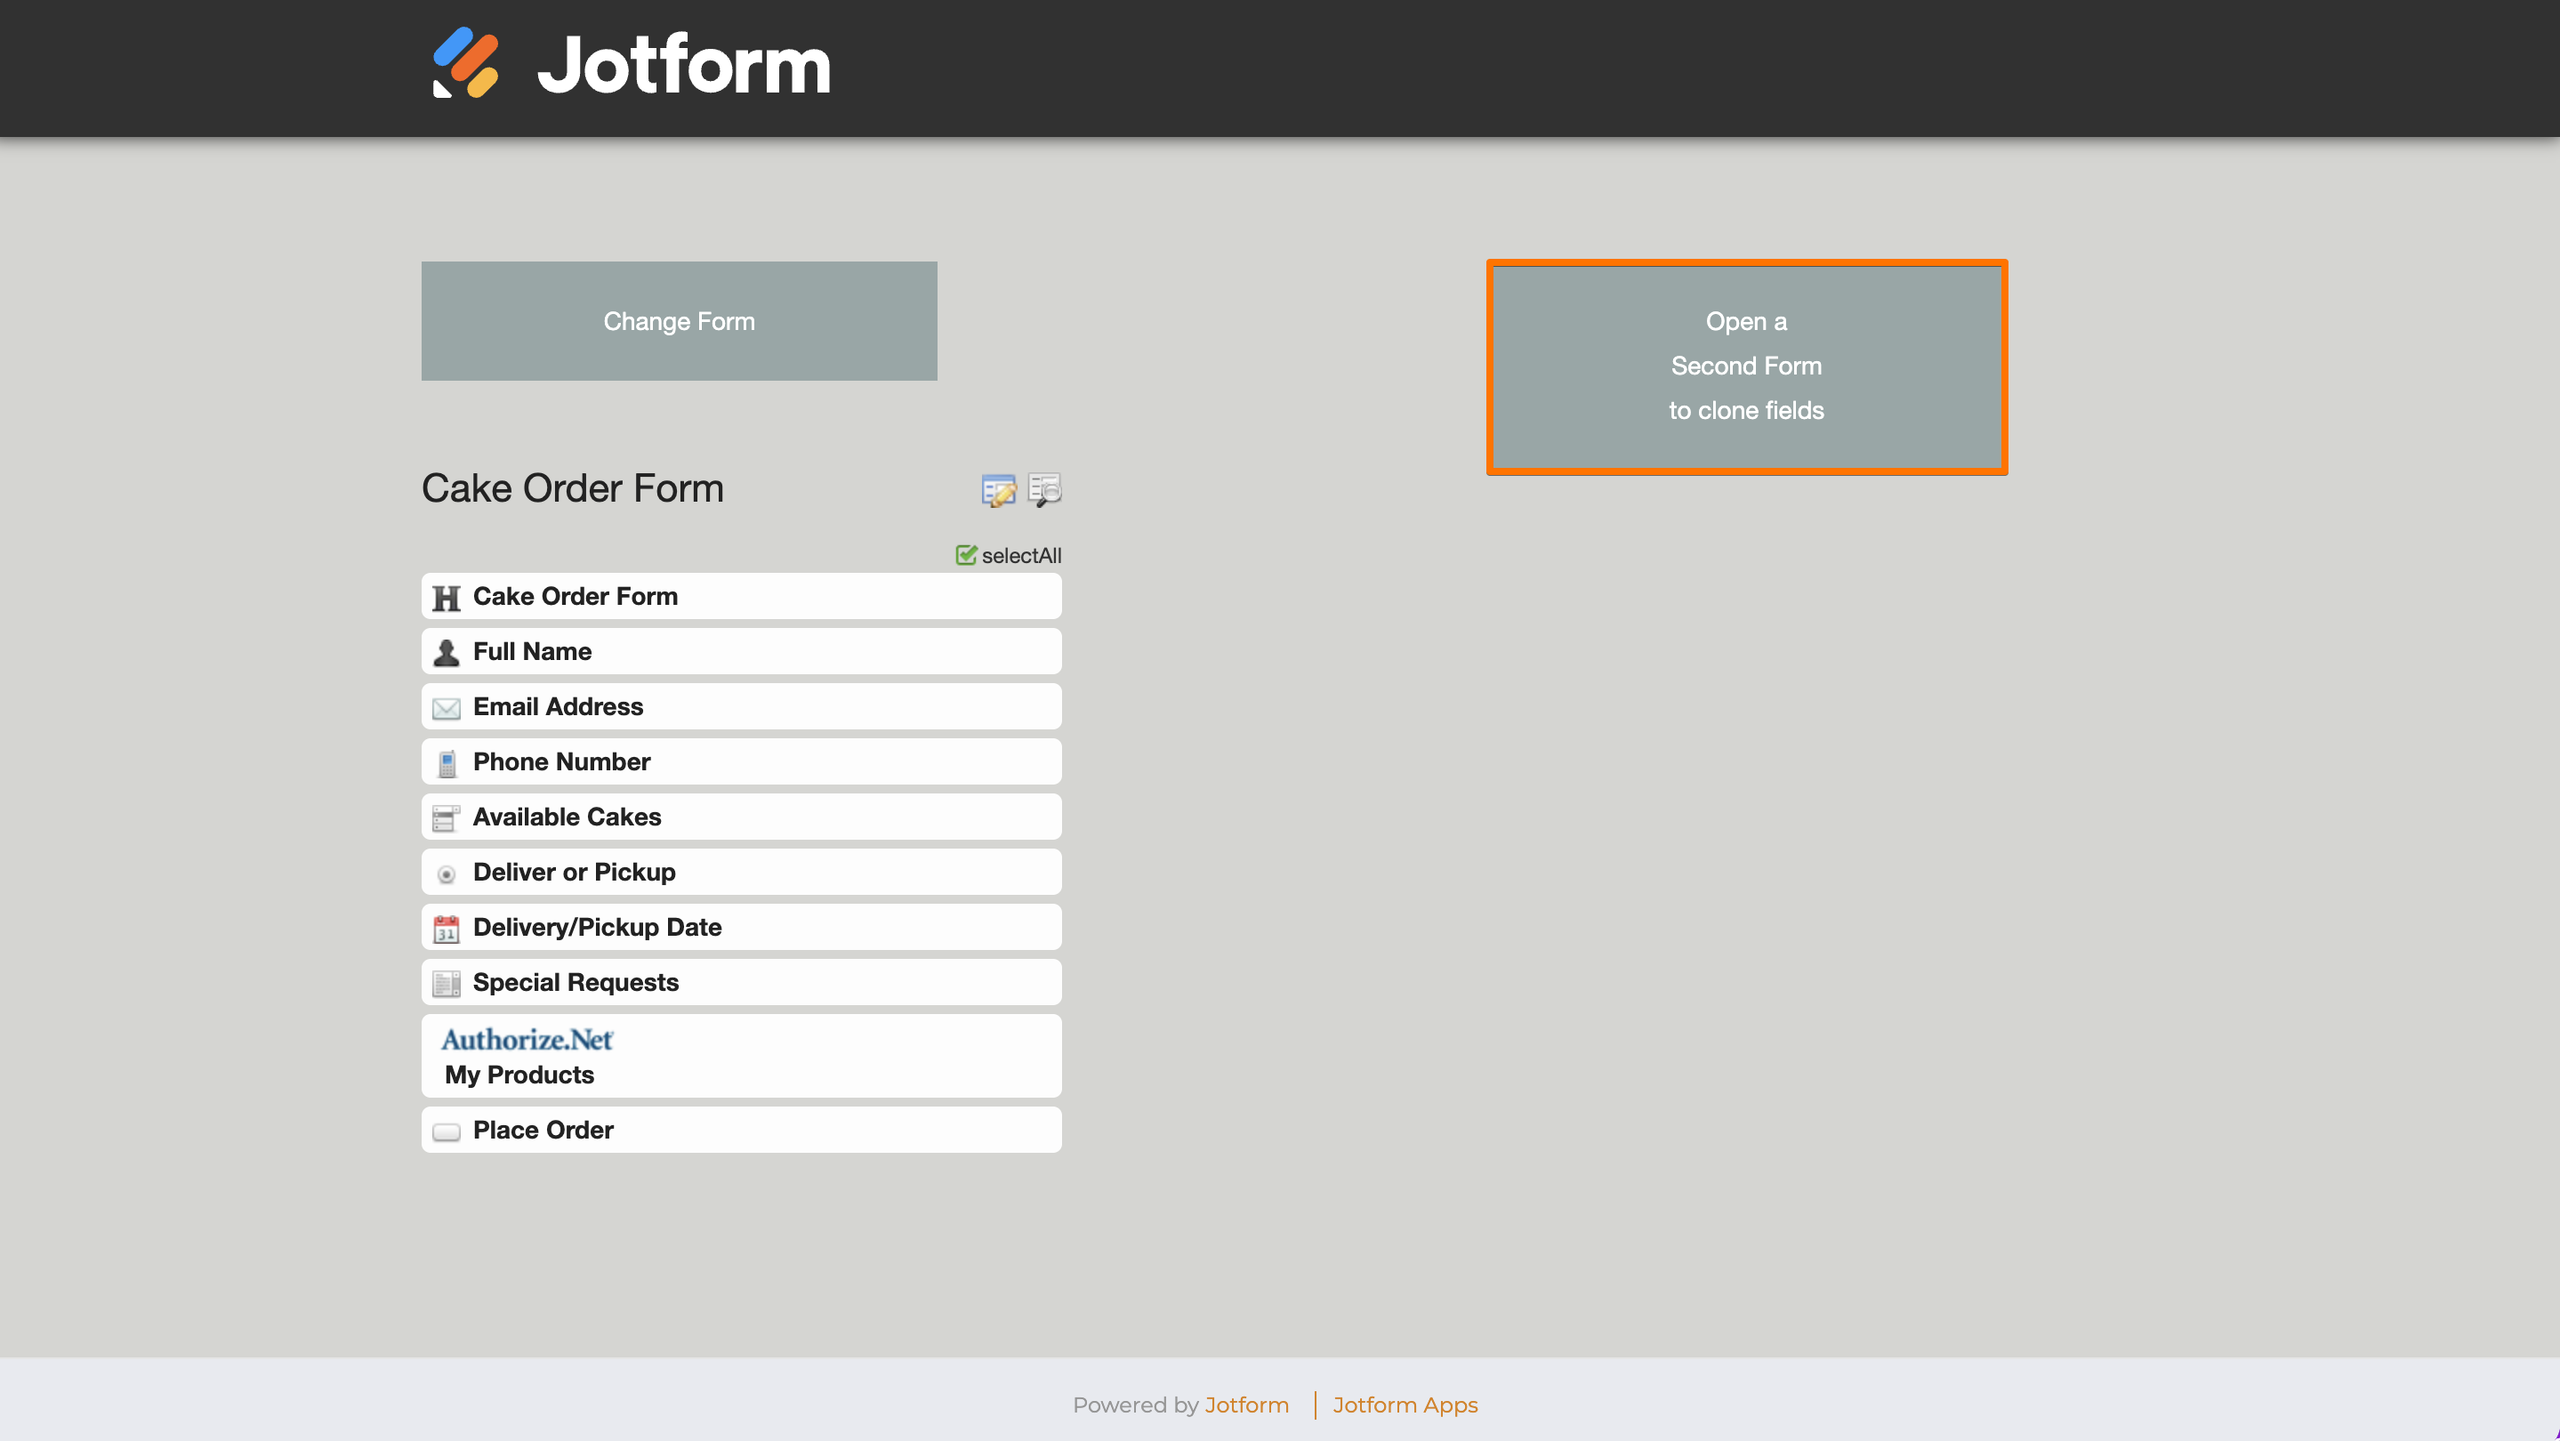Image resolution: width=2560 pixels, height=1441 pixels.
Task: Click the textarea icon beside Special Requests
Action: click(446, 984)
